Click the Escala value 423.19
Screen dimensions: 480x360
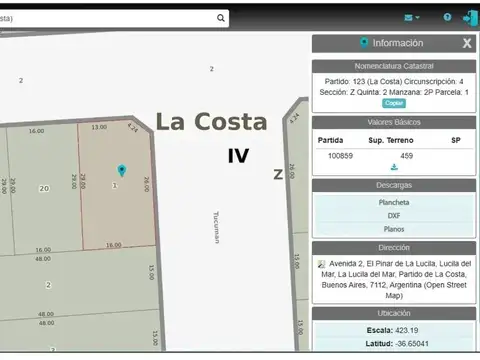point(407,330)
